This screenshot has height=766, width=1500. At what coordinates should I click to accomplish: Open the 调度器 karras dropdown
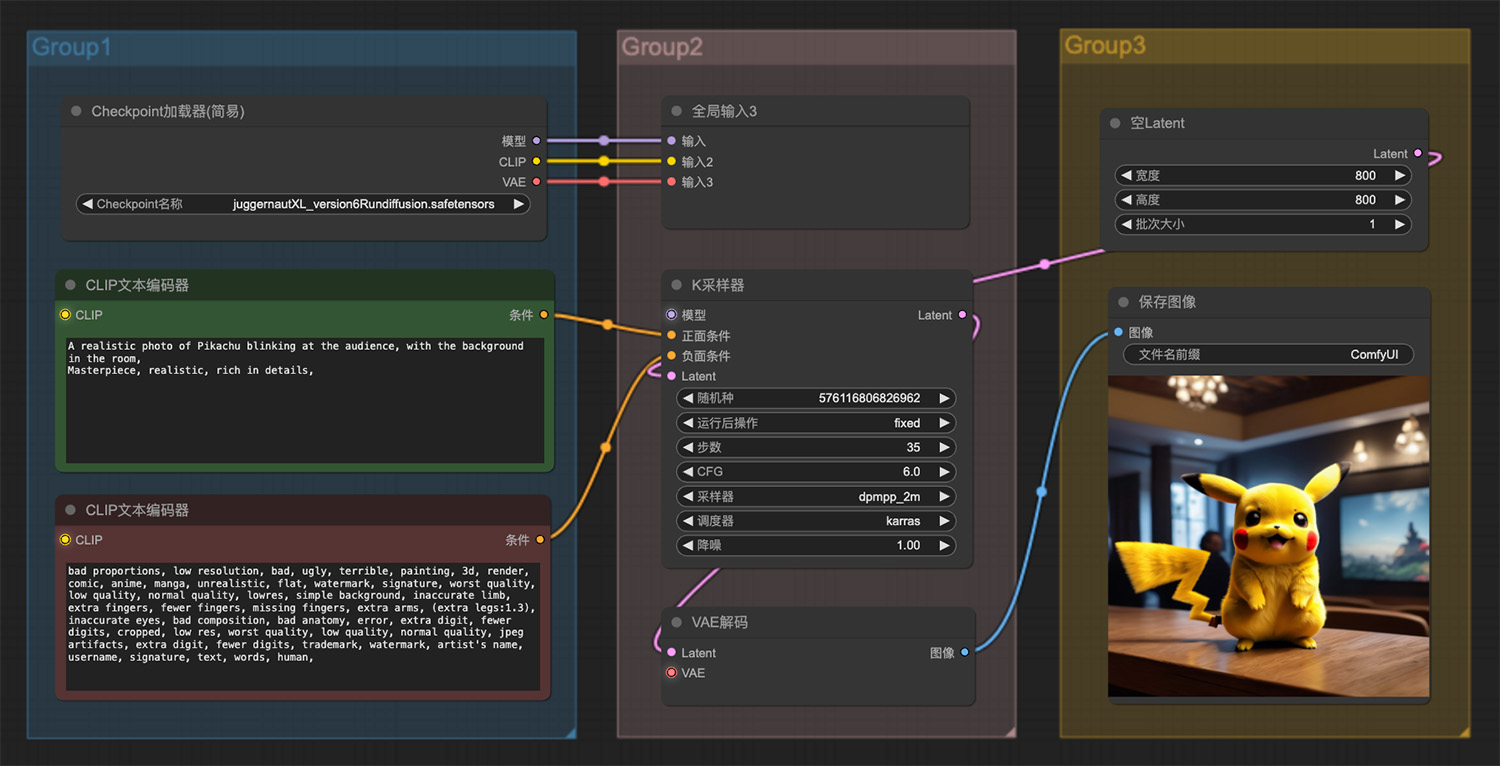click(816, 521)
